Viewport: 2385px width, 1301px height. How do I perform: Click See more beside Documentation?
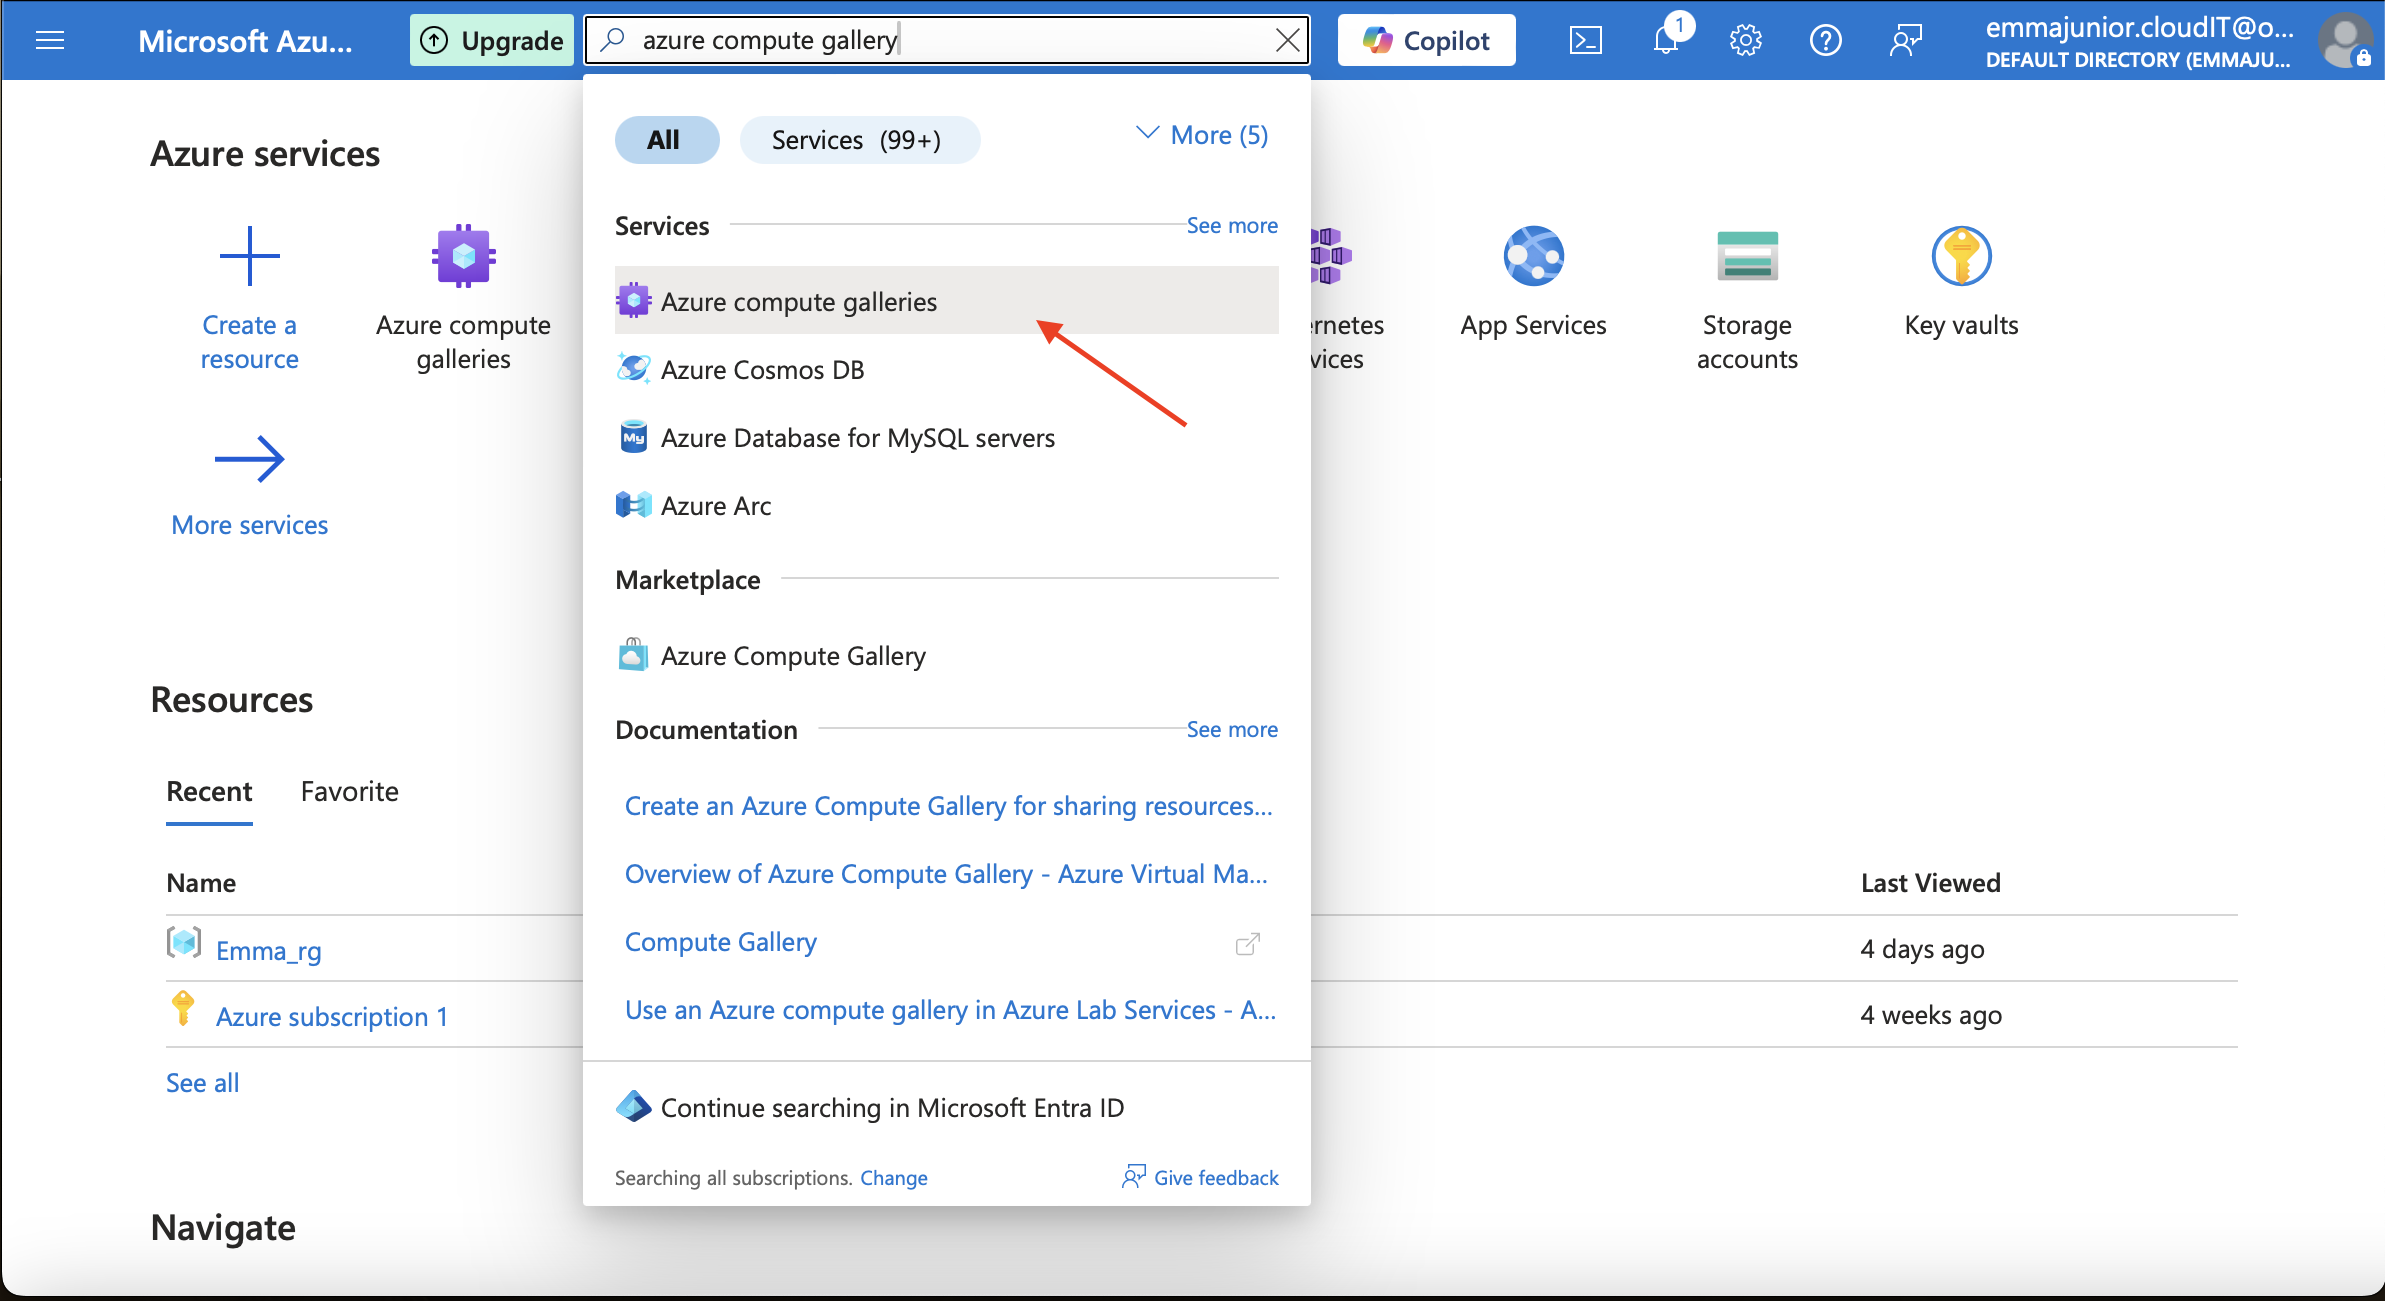[1232, 730]
